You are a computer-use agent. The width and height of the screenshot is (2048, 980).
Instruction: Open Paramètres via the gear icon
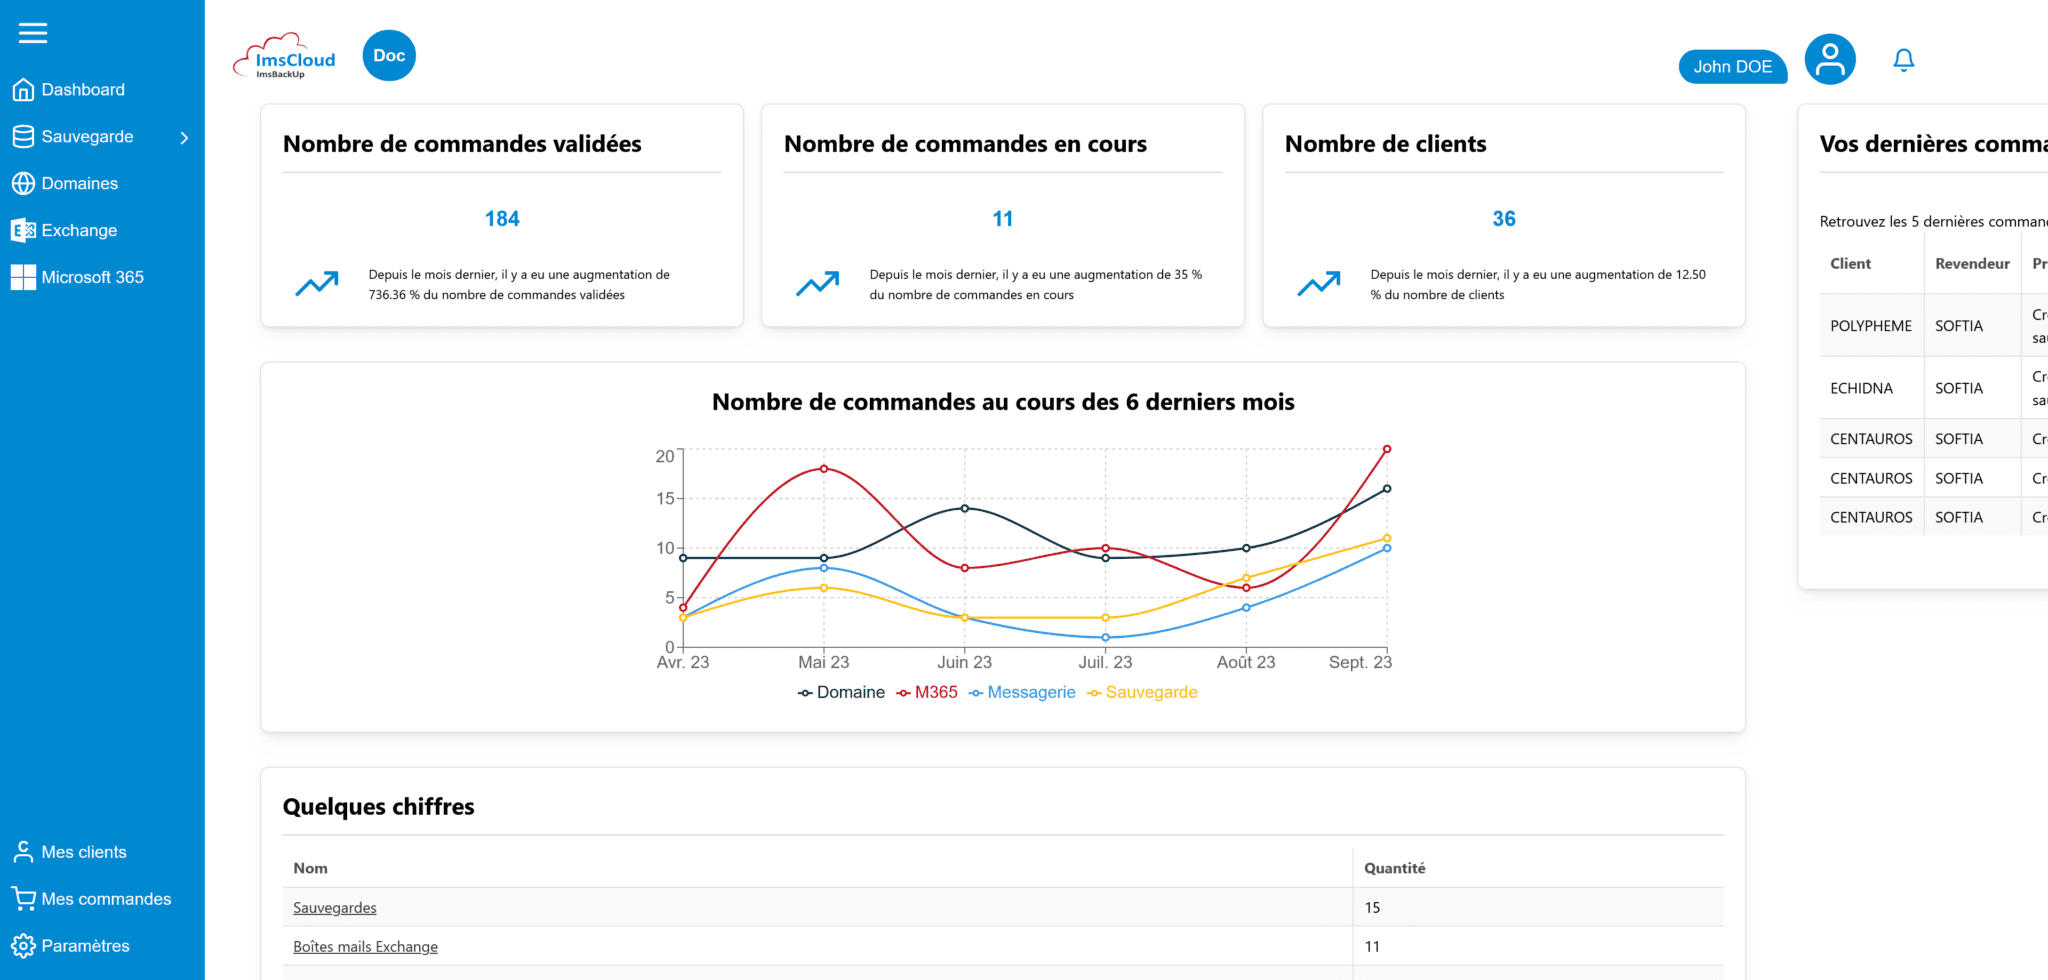coord(24,945)
